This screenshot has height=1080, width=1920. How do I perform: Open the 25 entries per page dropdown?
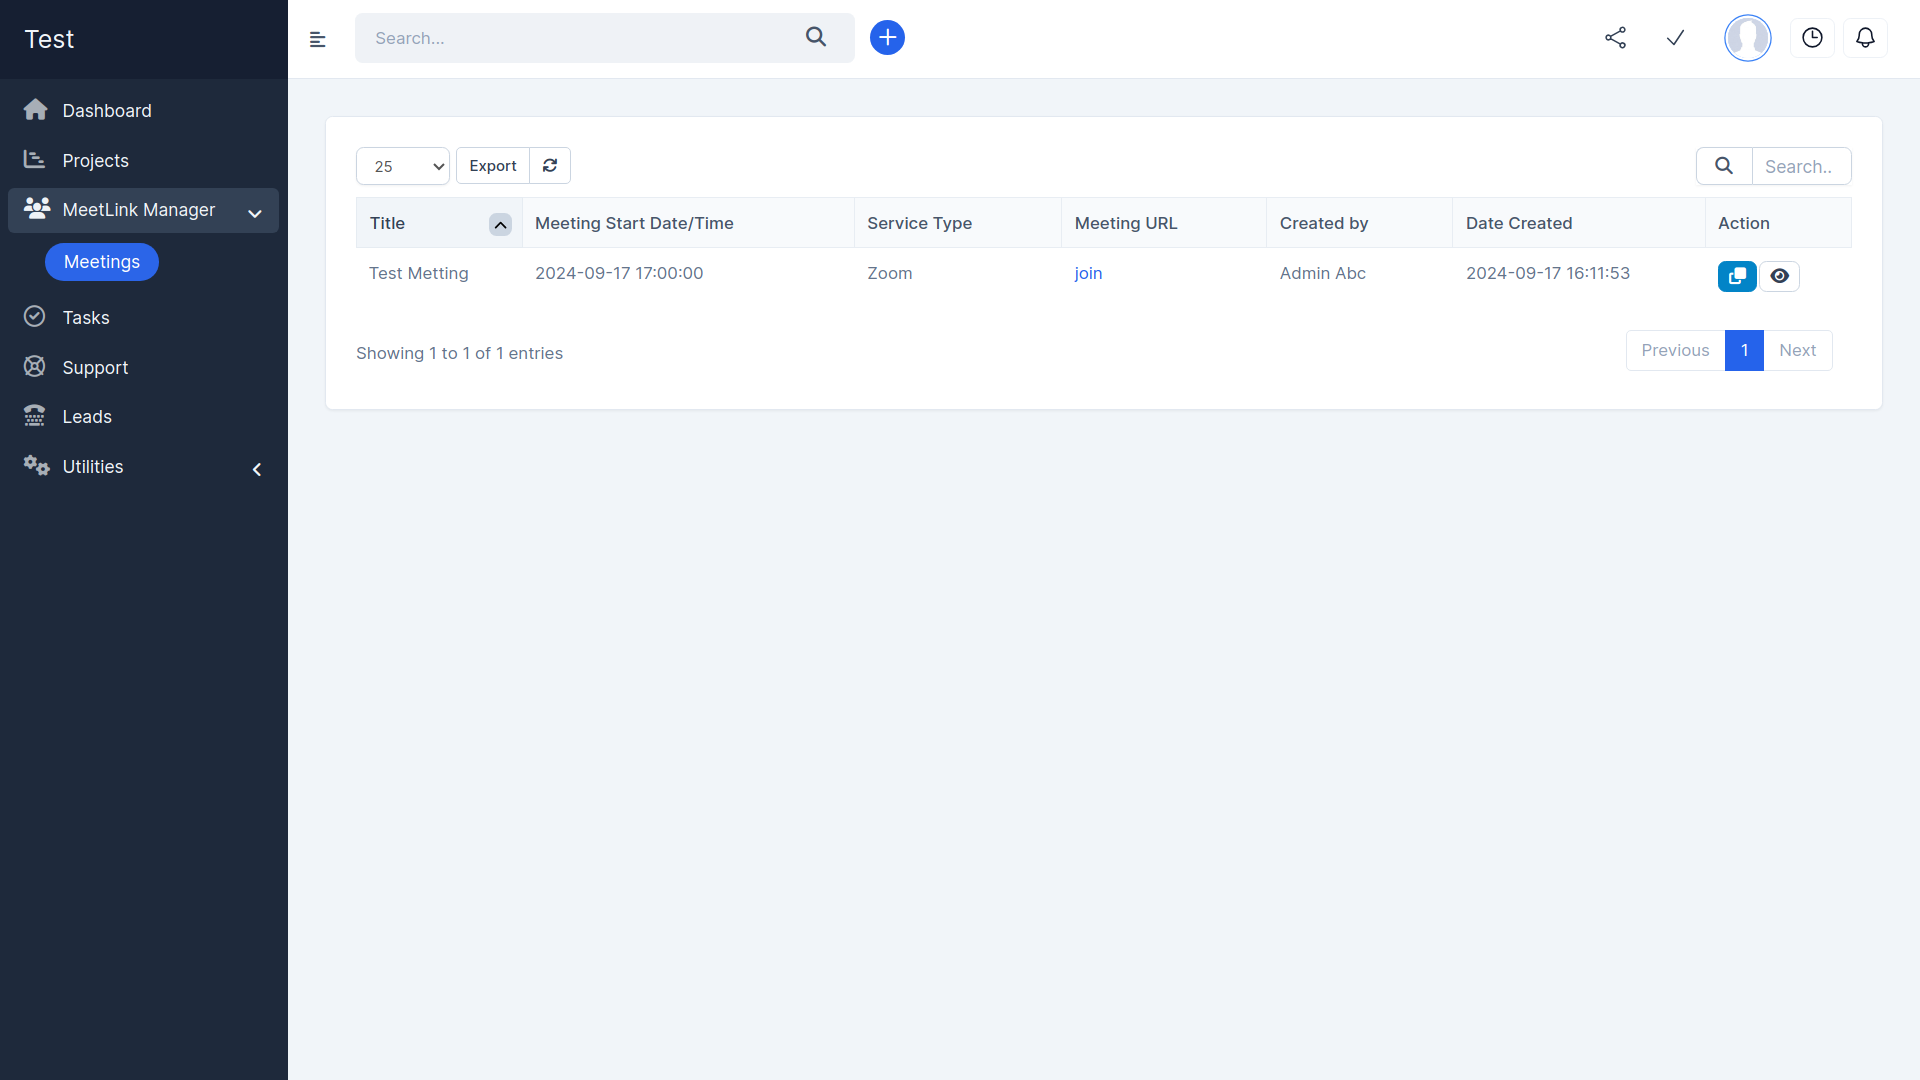403,166
